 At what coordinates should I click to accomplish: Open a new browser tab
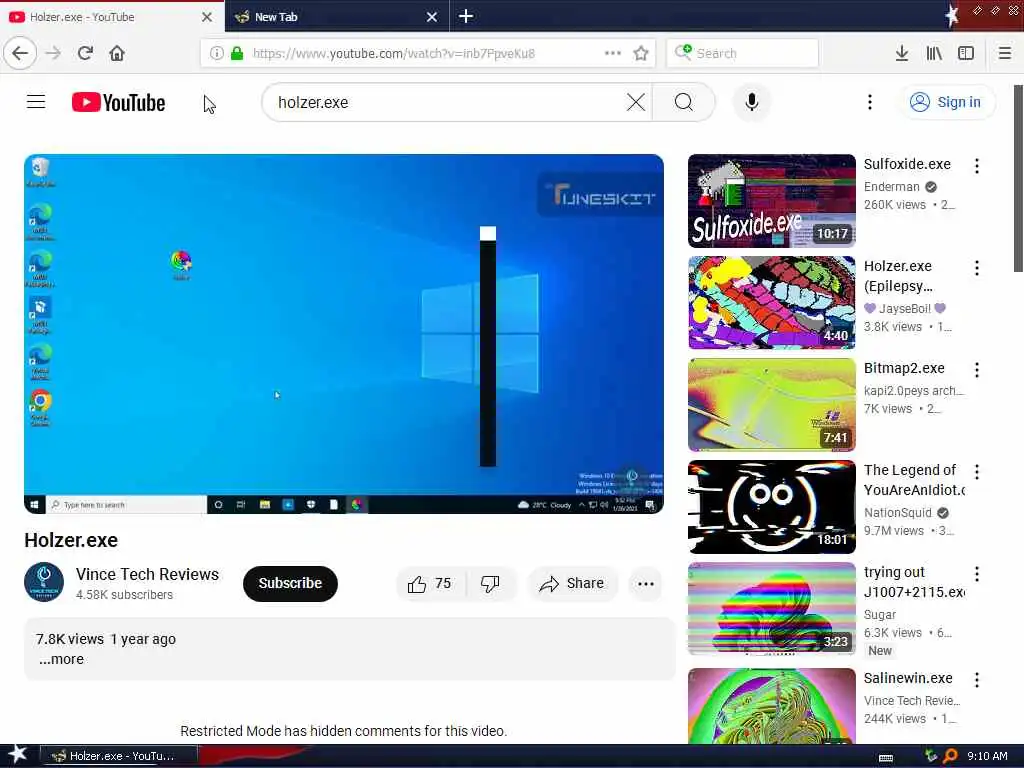pyautogui.click(x=466, y=16)
